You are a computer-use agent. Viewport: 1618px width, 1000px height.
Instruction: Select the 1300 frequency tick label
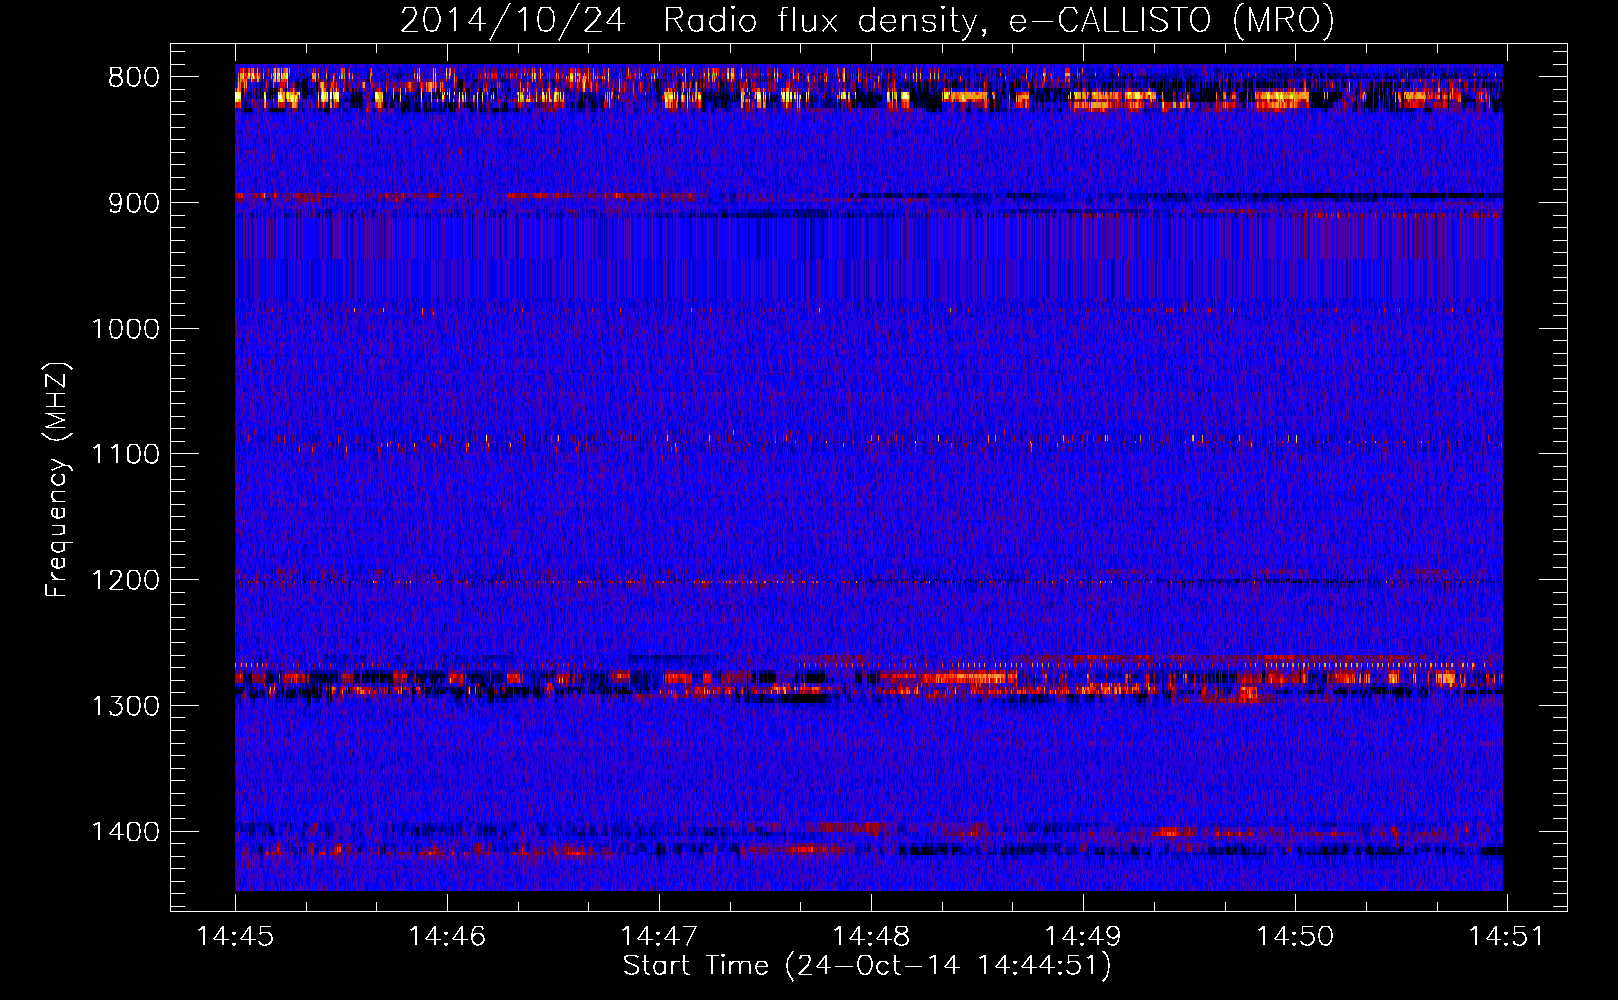(125, 707)
